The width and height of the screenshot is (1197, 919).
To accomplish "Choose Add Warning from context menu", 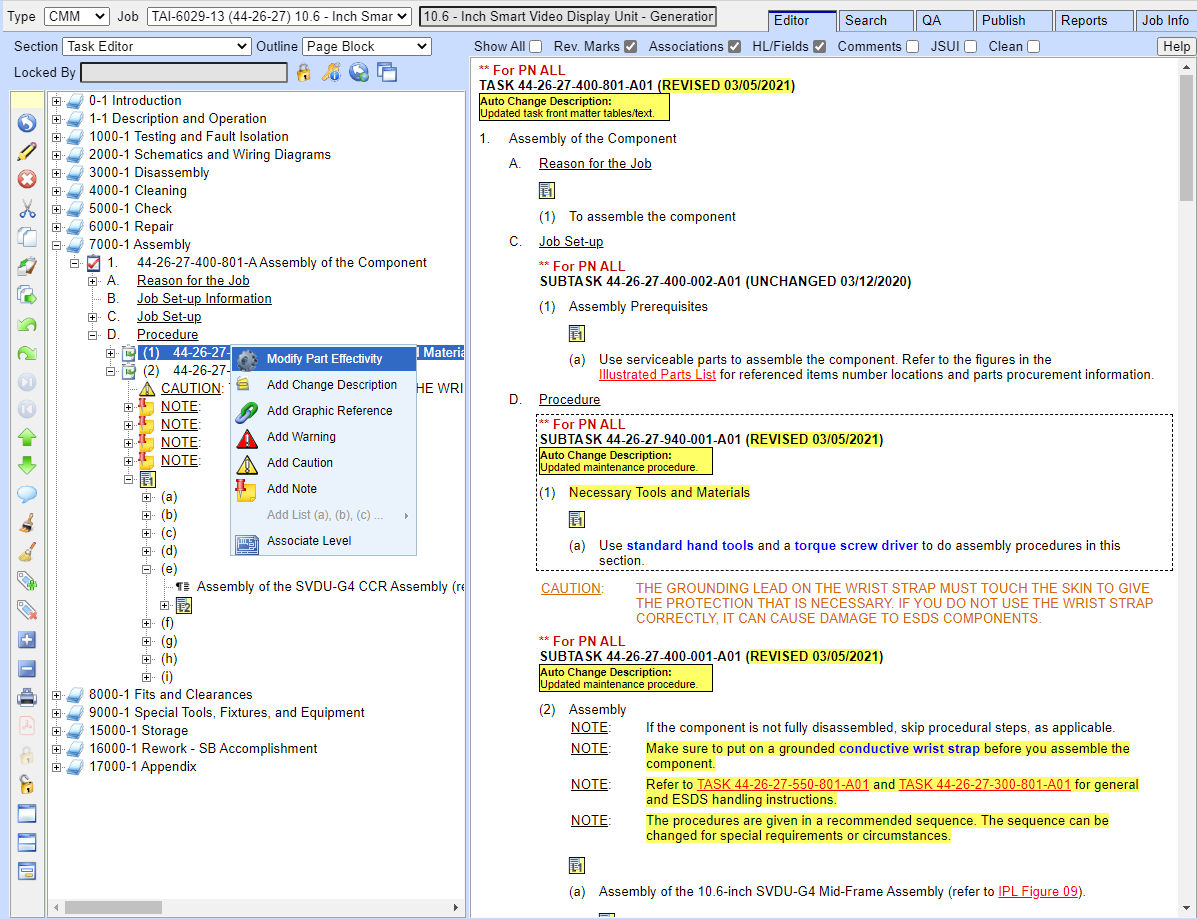I will tap(324, 437).
